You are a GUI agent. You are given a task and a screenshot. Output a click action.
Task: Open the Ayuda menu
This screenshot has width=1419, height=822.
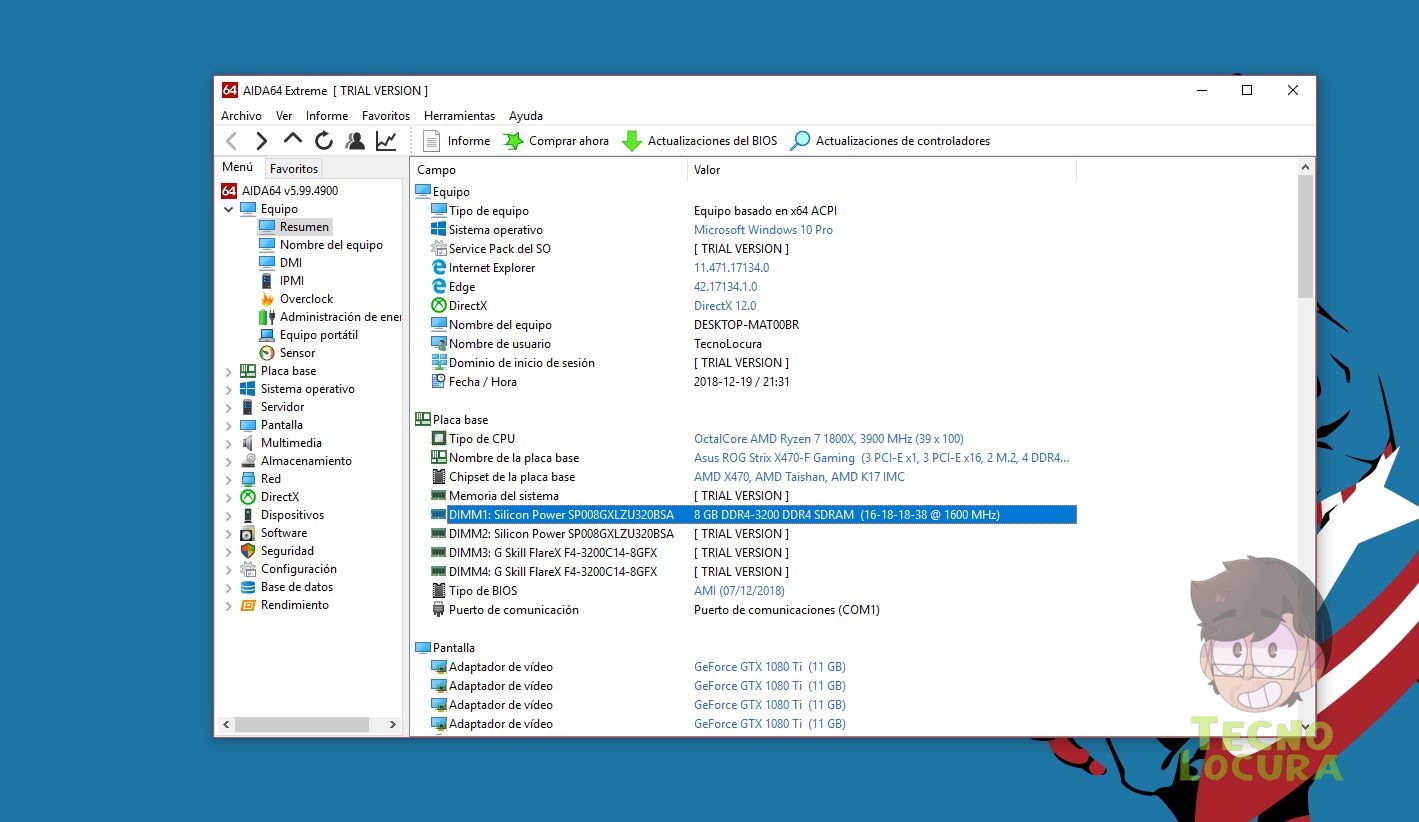tap(526, 116)
